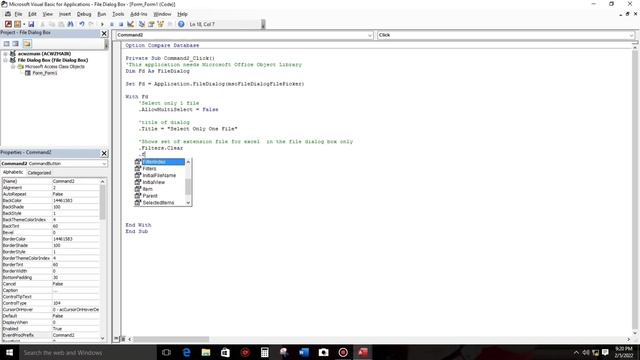Image resolution: width=640 pixels, height=360 pixels.
Task: Click the Redo toolbar icon
Action: coord(91,24)
